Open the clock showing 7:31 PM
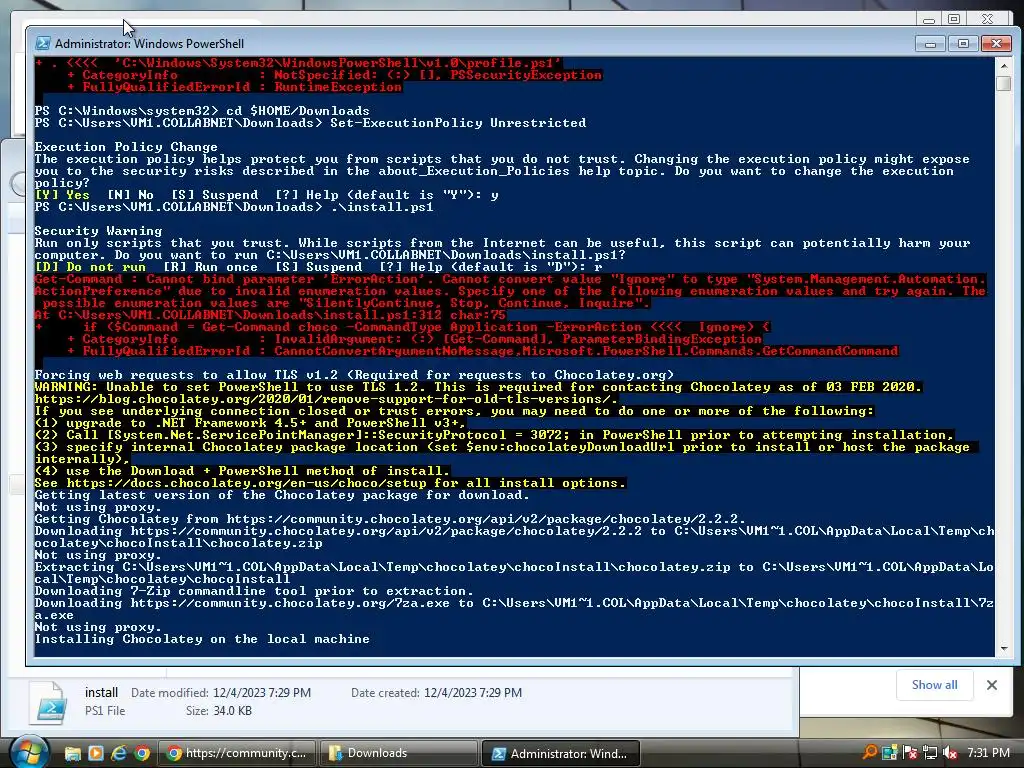Screen dimensions: 1024x768 [x=989, y=753]
